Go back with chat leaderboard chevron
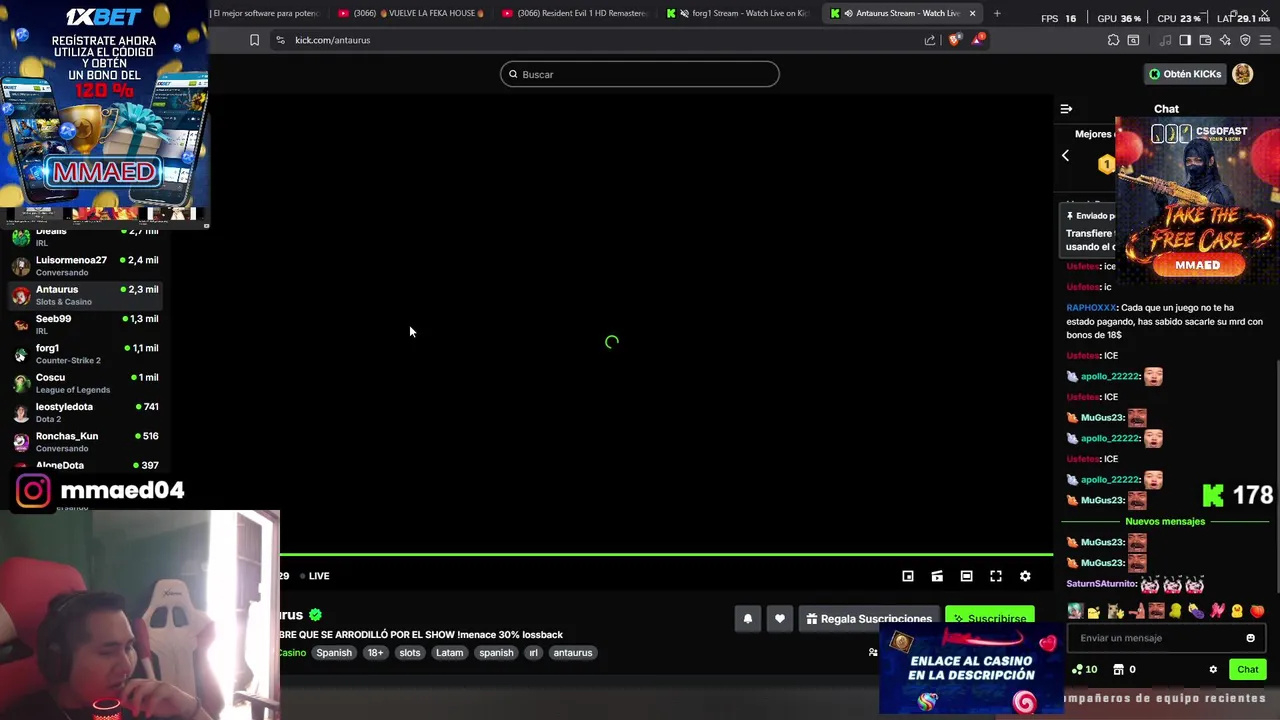The width and height of the screenshot is (1280, 720). (1065, 156)
